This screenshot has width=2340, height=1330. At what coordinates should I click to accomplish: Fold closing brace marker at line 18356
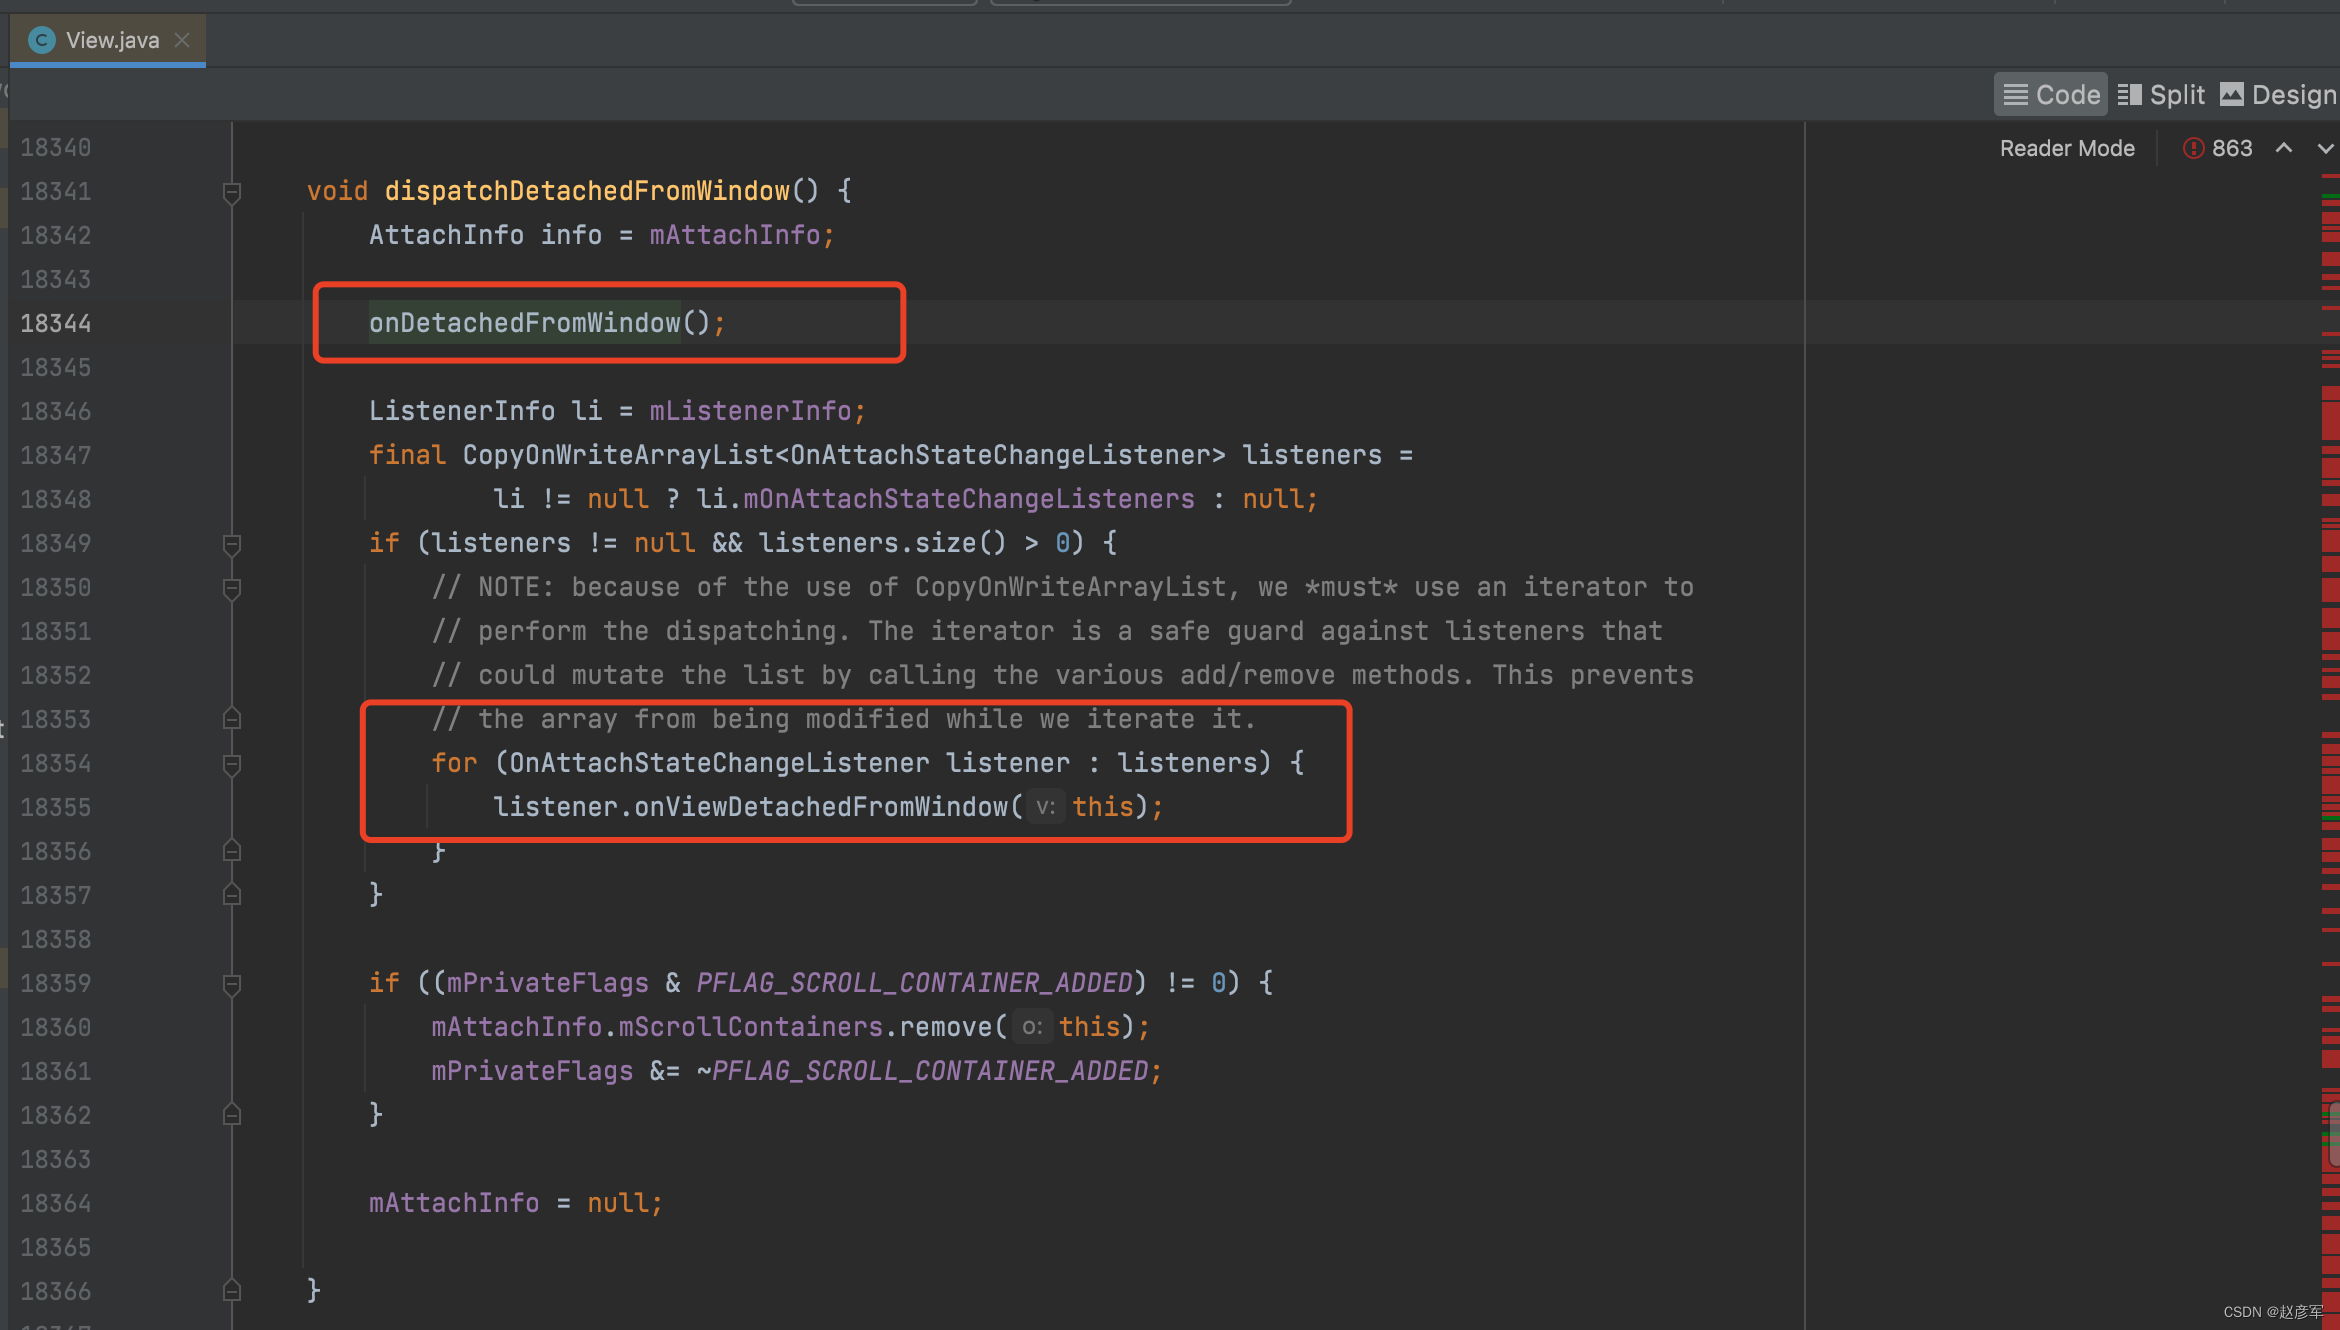click(x=232, y=851)
